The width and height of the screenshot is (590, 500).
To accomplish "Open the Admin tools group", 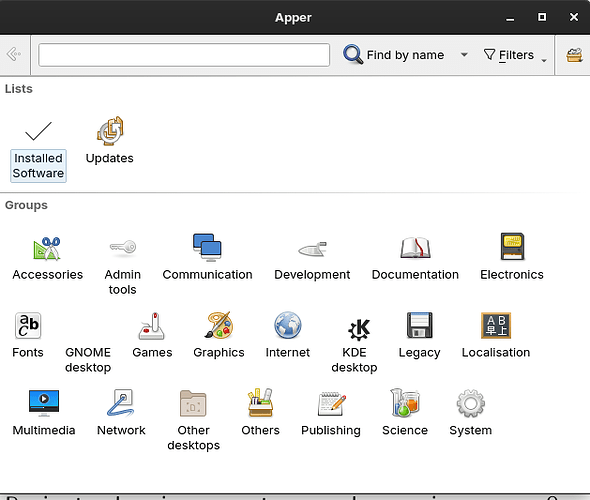I will coord(123,265).
